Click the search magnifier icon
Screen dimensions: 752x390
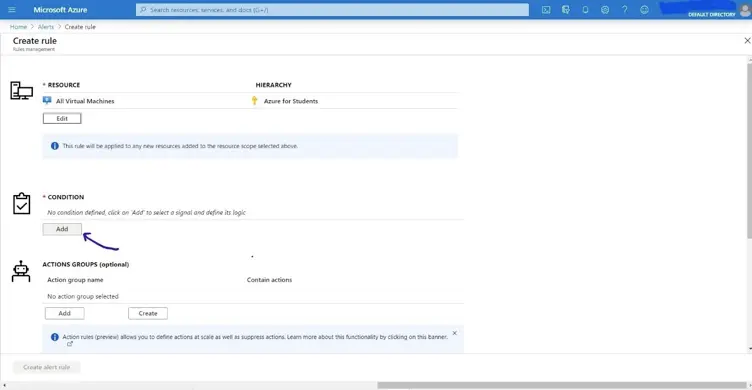[x=142, y=10]
